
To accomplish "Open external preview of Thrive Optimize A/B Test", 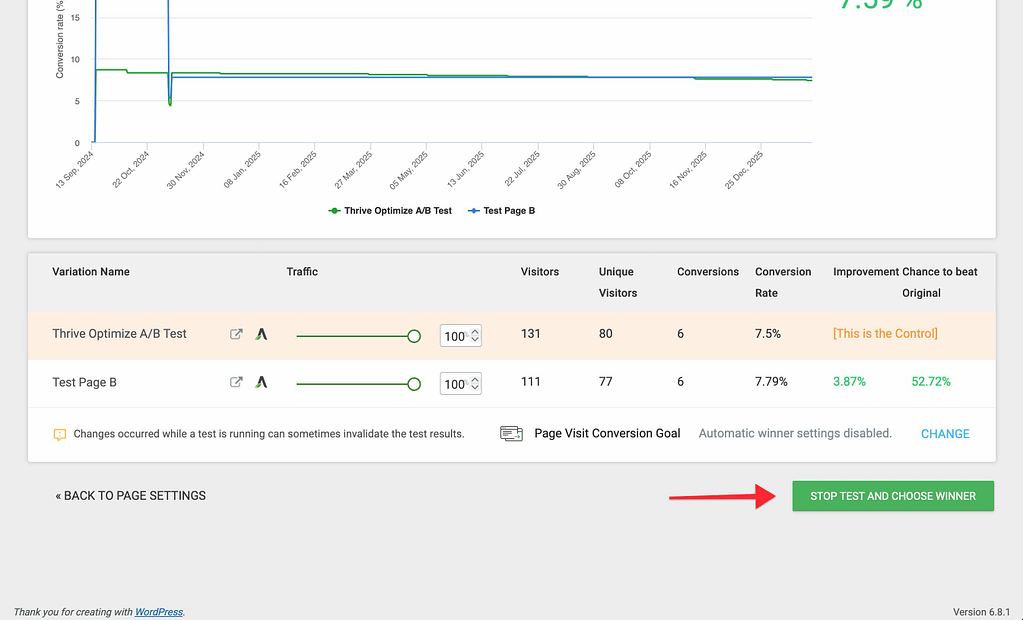I will pos(236,334).
